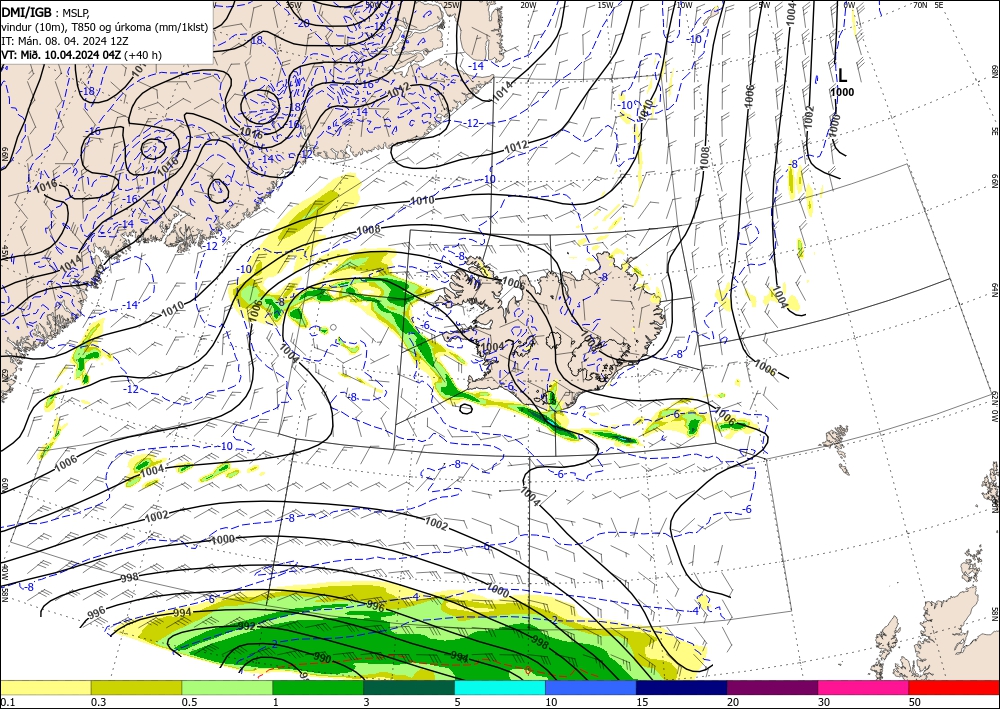The image size is (1000, 709).
Task: Click the '10W' longitude label at top
Action: click(684, 5)
